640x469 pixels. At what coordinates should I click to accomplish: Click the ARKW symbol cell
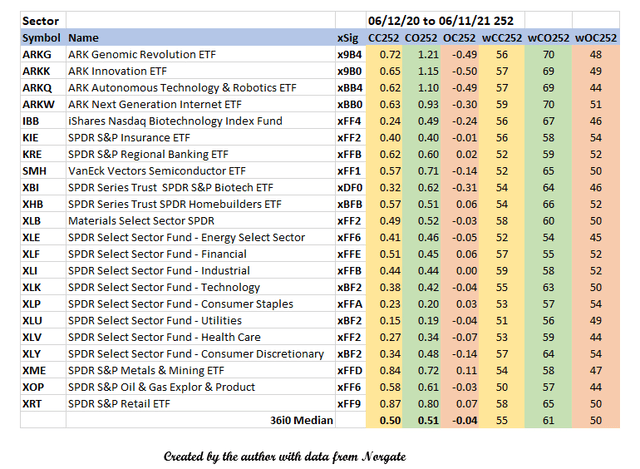[x=43, y=104]
